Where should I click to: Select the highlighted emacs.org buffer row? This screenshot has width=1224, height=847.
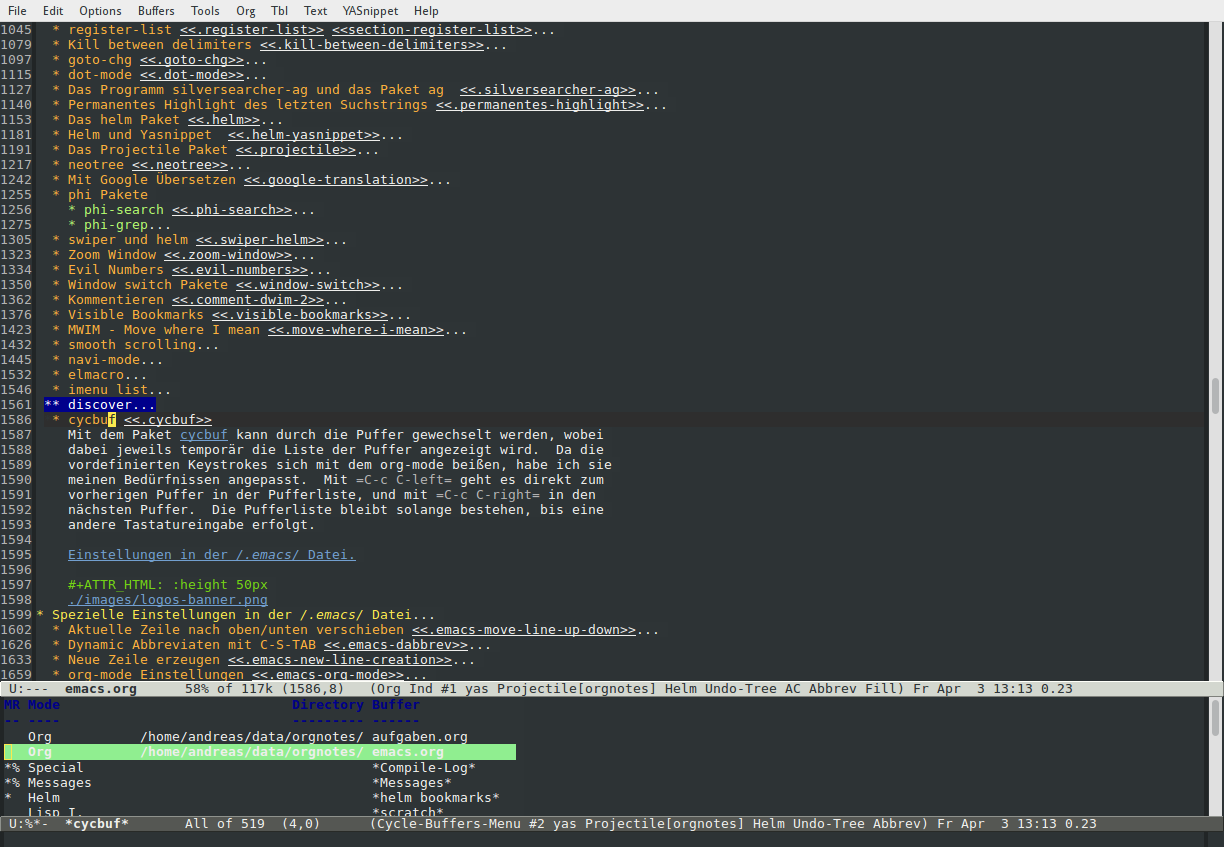407,752
